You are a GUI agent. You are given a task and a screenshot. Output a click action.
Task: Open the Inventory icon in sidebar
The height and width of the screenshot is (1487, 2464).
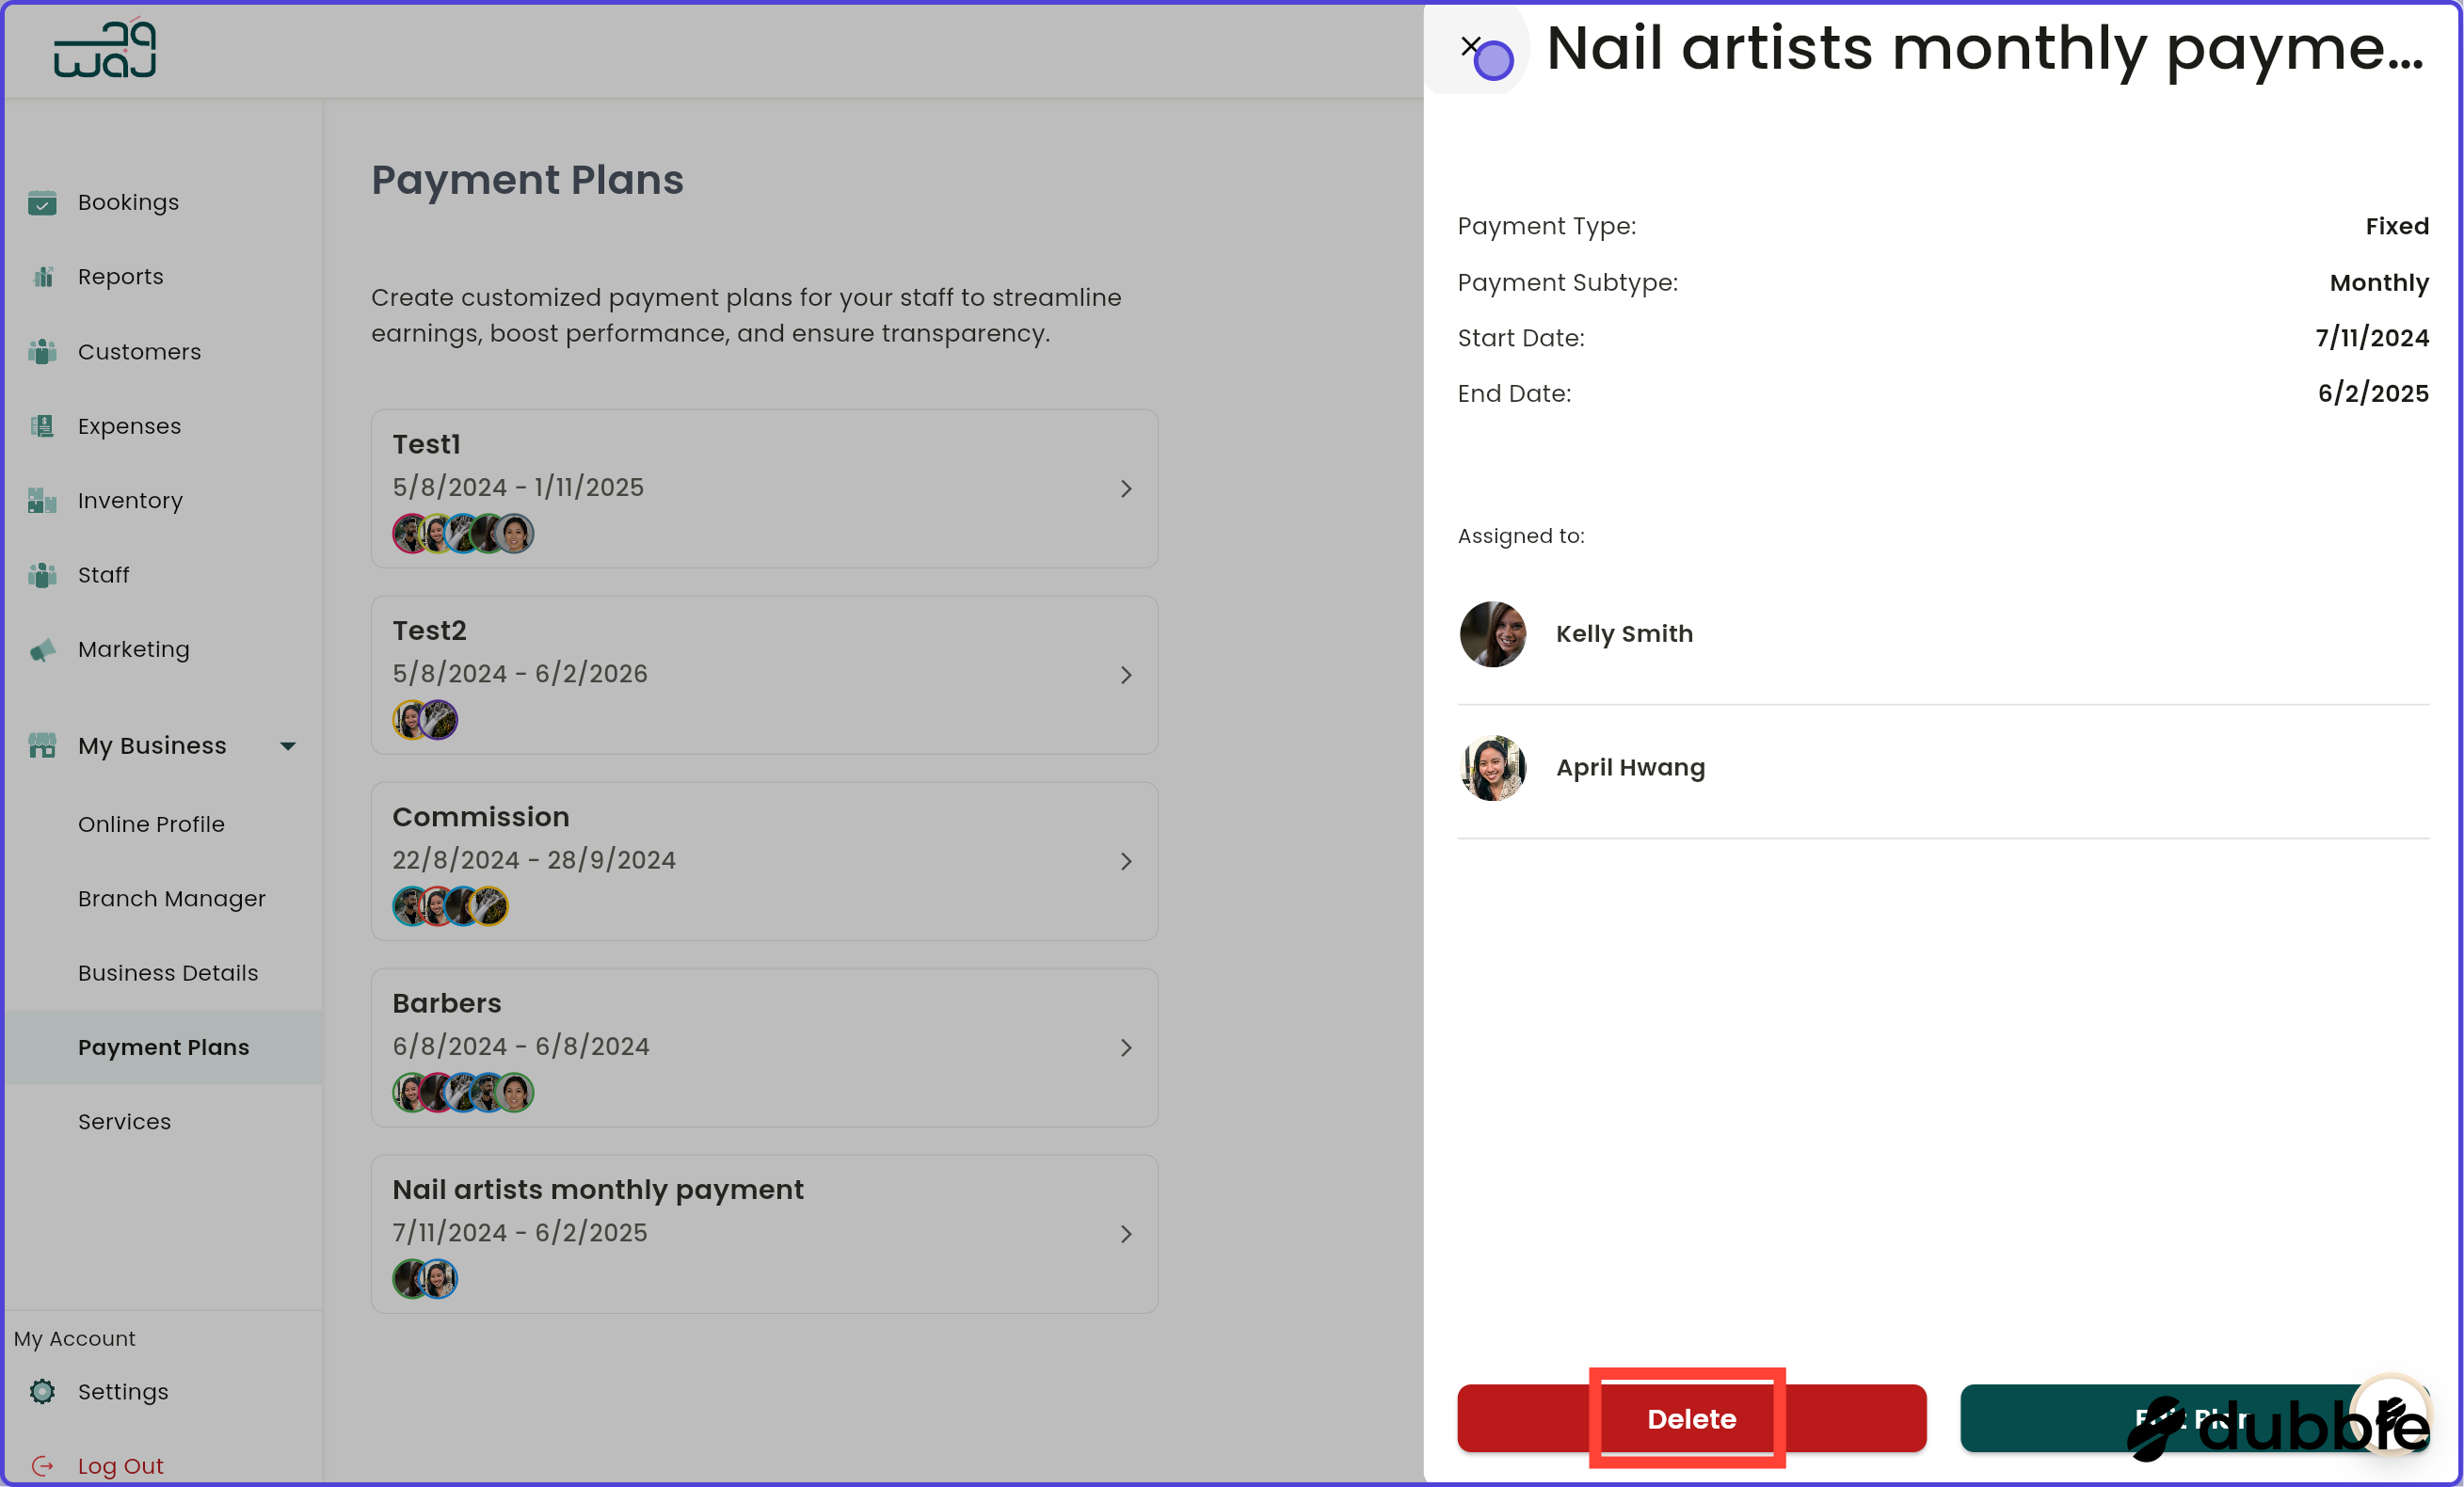click(x=42, y=501)
